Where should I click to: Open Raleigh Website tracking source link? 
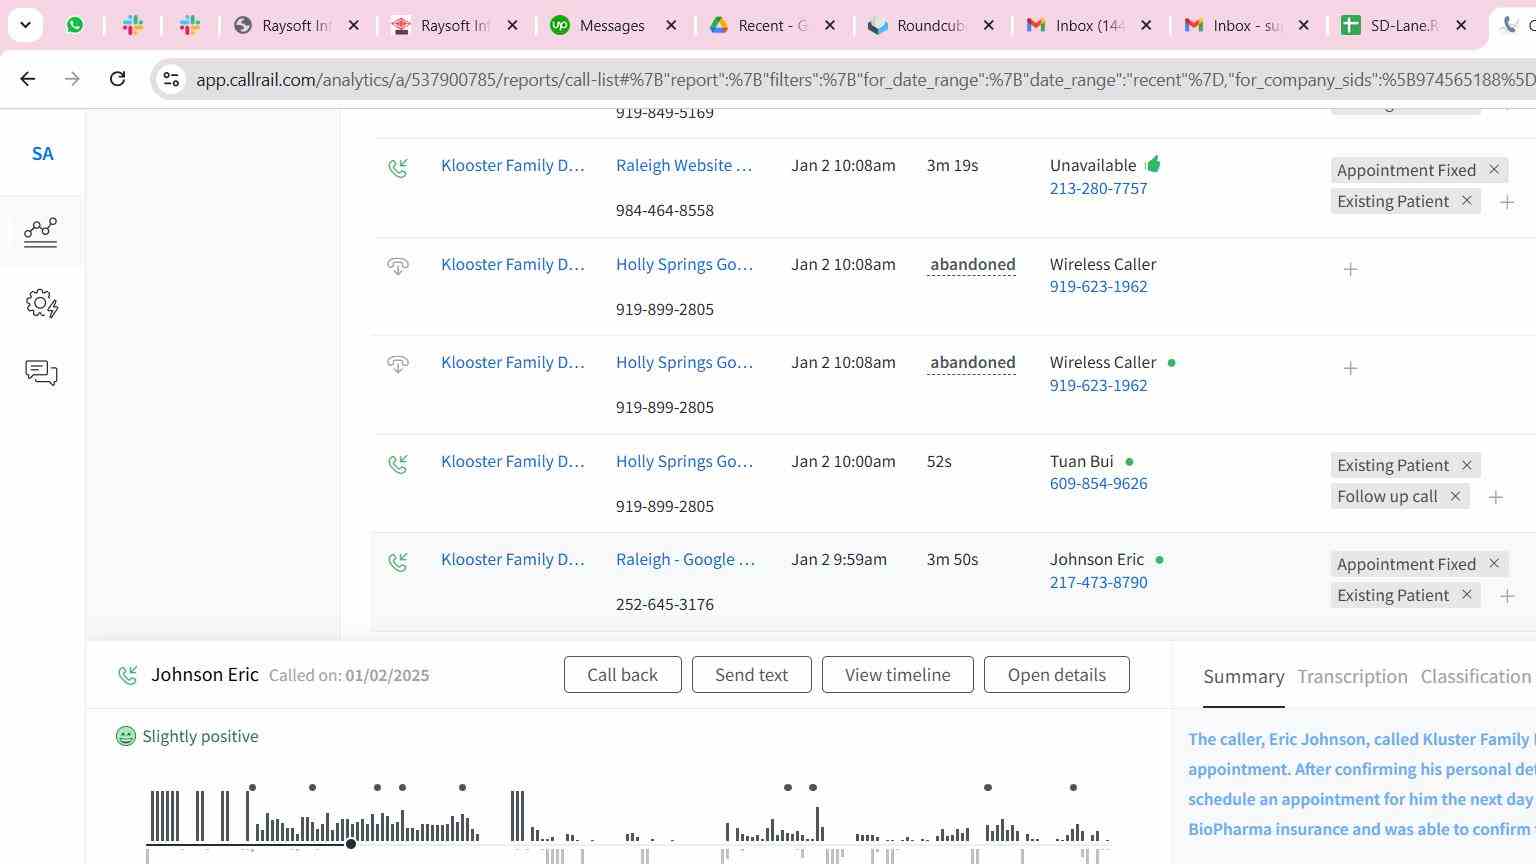pos(684,165)
